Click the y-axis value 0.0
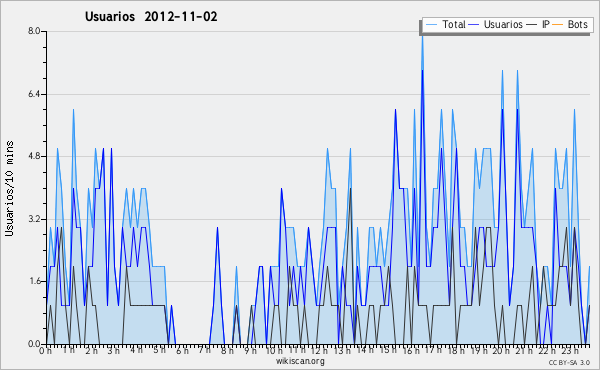Screen dimensions: 600x370 pos(34,344)
